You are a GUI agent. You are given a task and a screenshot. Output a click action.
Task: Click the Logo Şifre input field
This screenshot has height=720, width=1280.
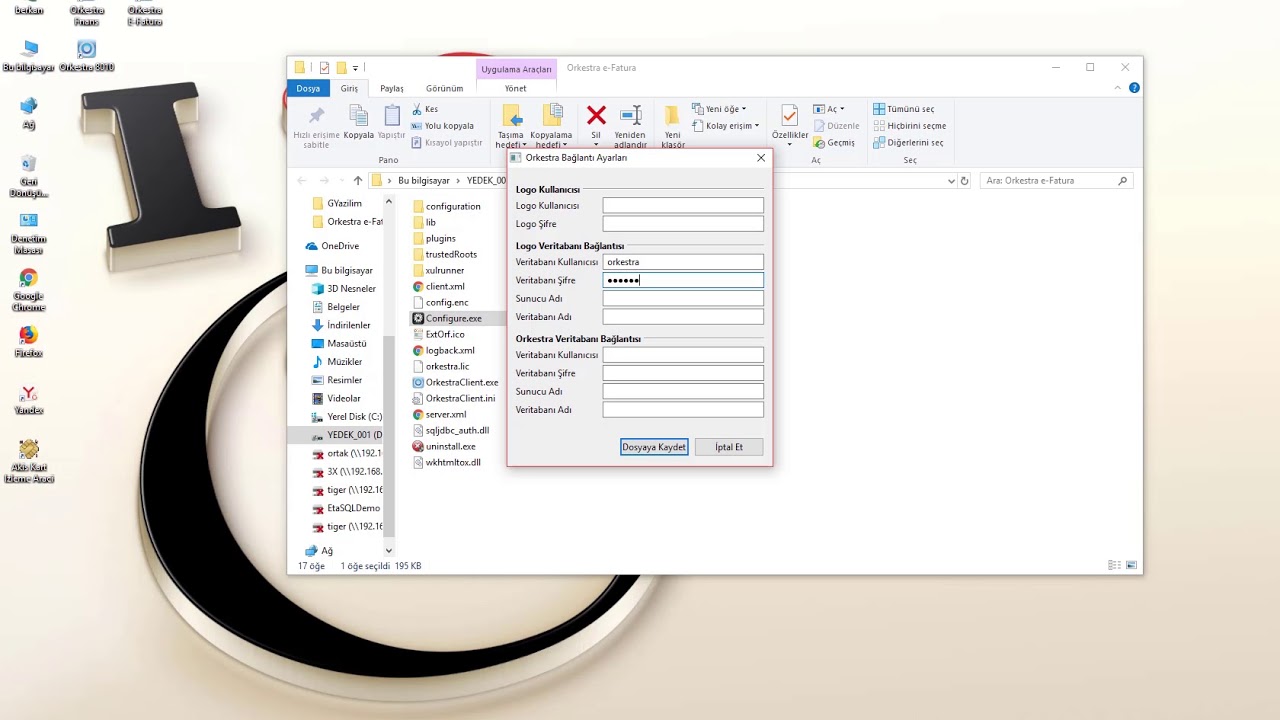[683, 224]
